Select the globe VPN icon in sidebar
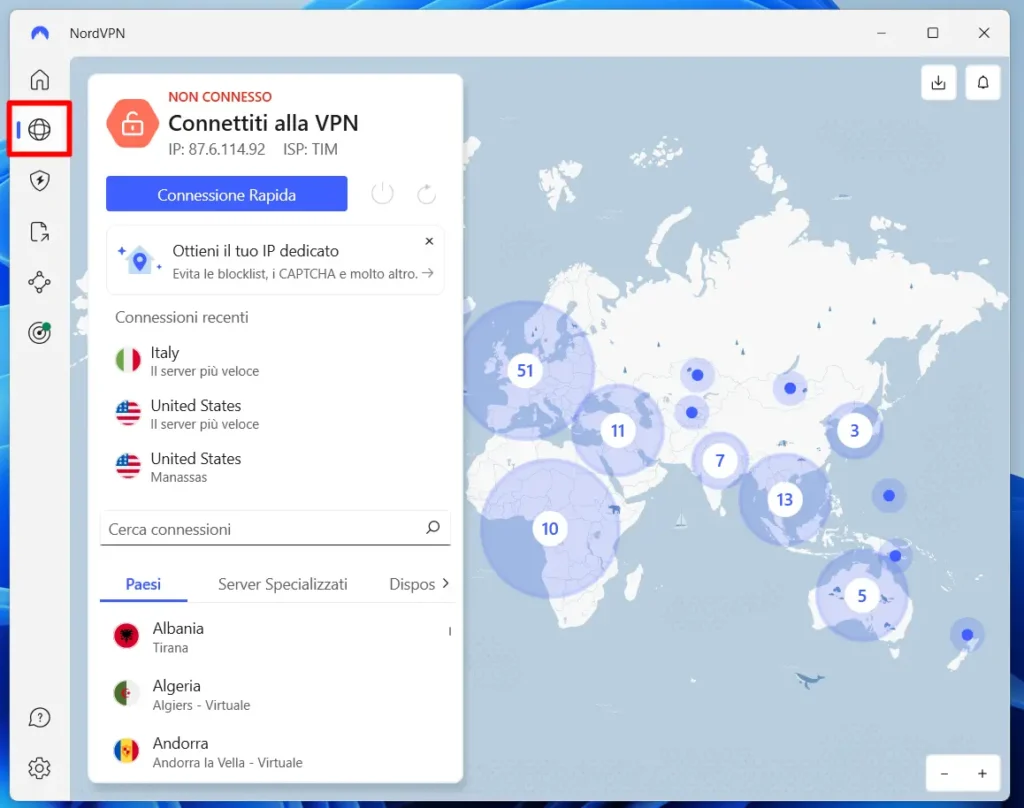1024x808 pixels. [40, 129]
